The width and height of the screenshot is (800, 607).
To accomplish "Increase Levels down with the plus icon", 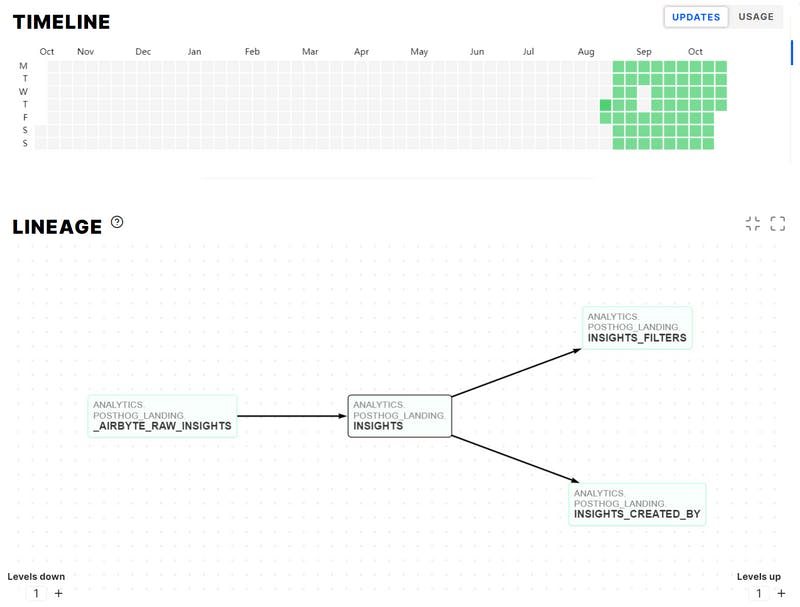I will tap(58, 593).
